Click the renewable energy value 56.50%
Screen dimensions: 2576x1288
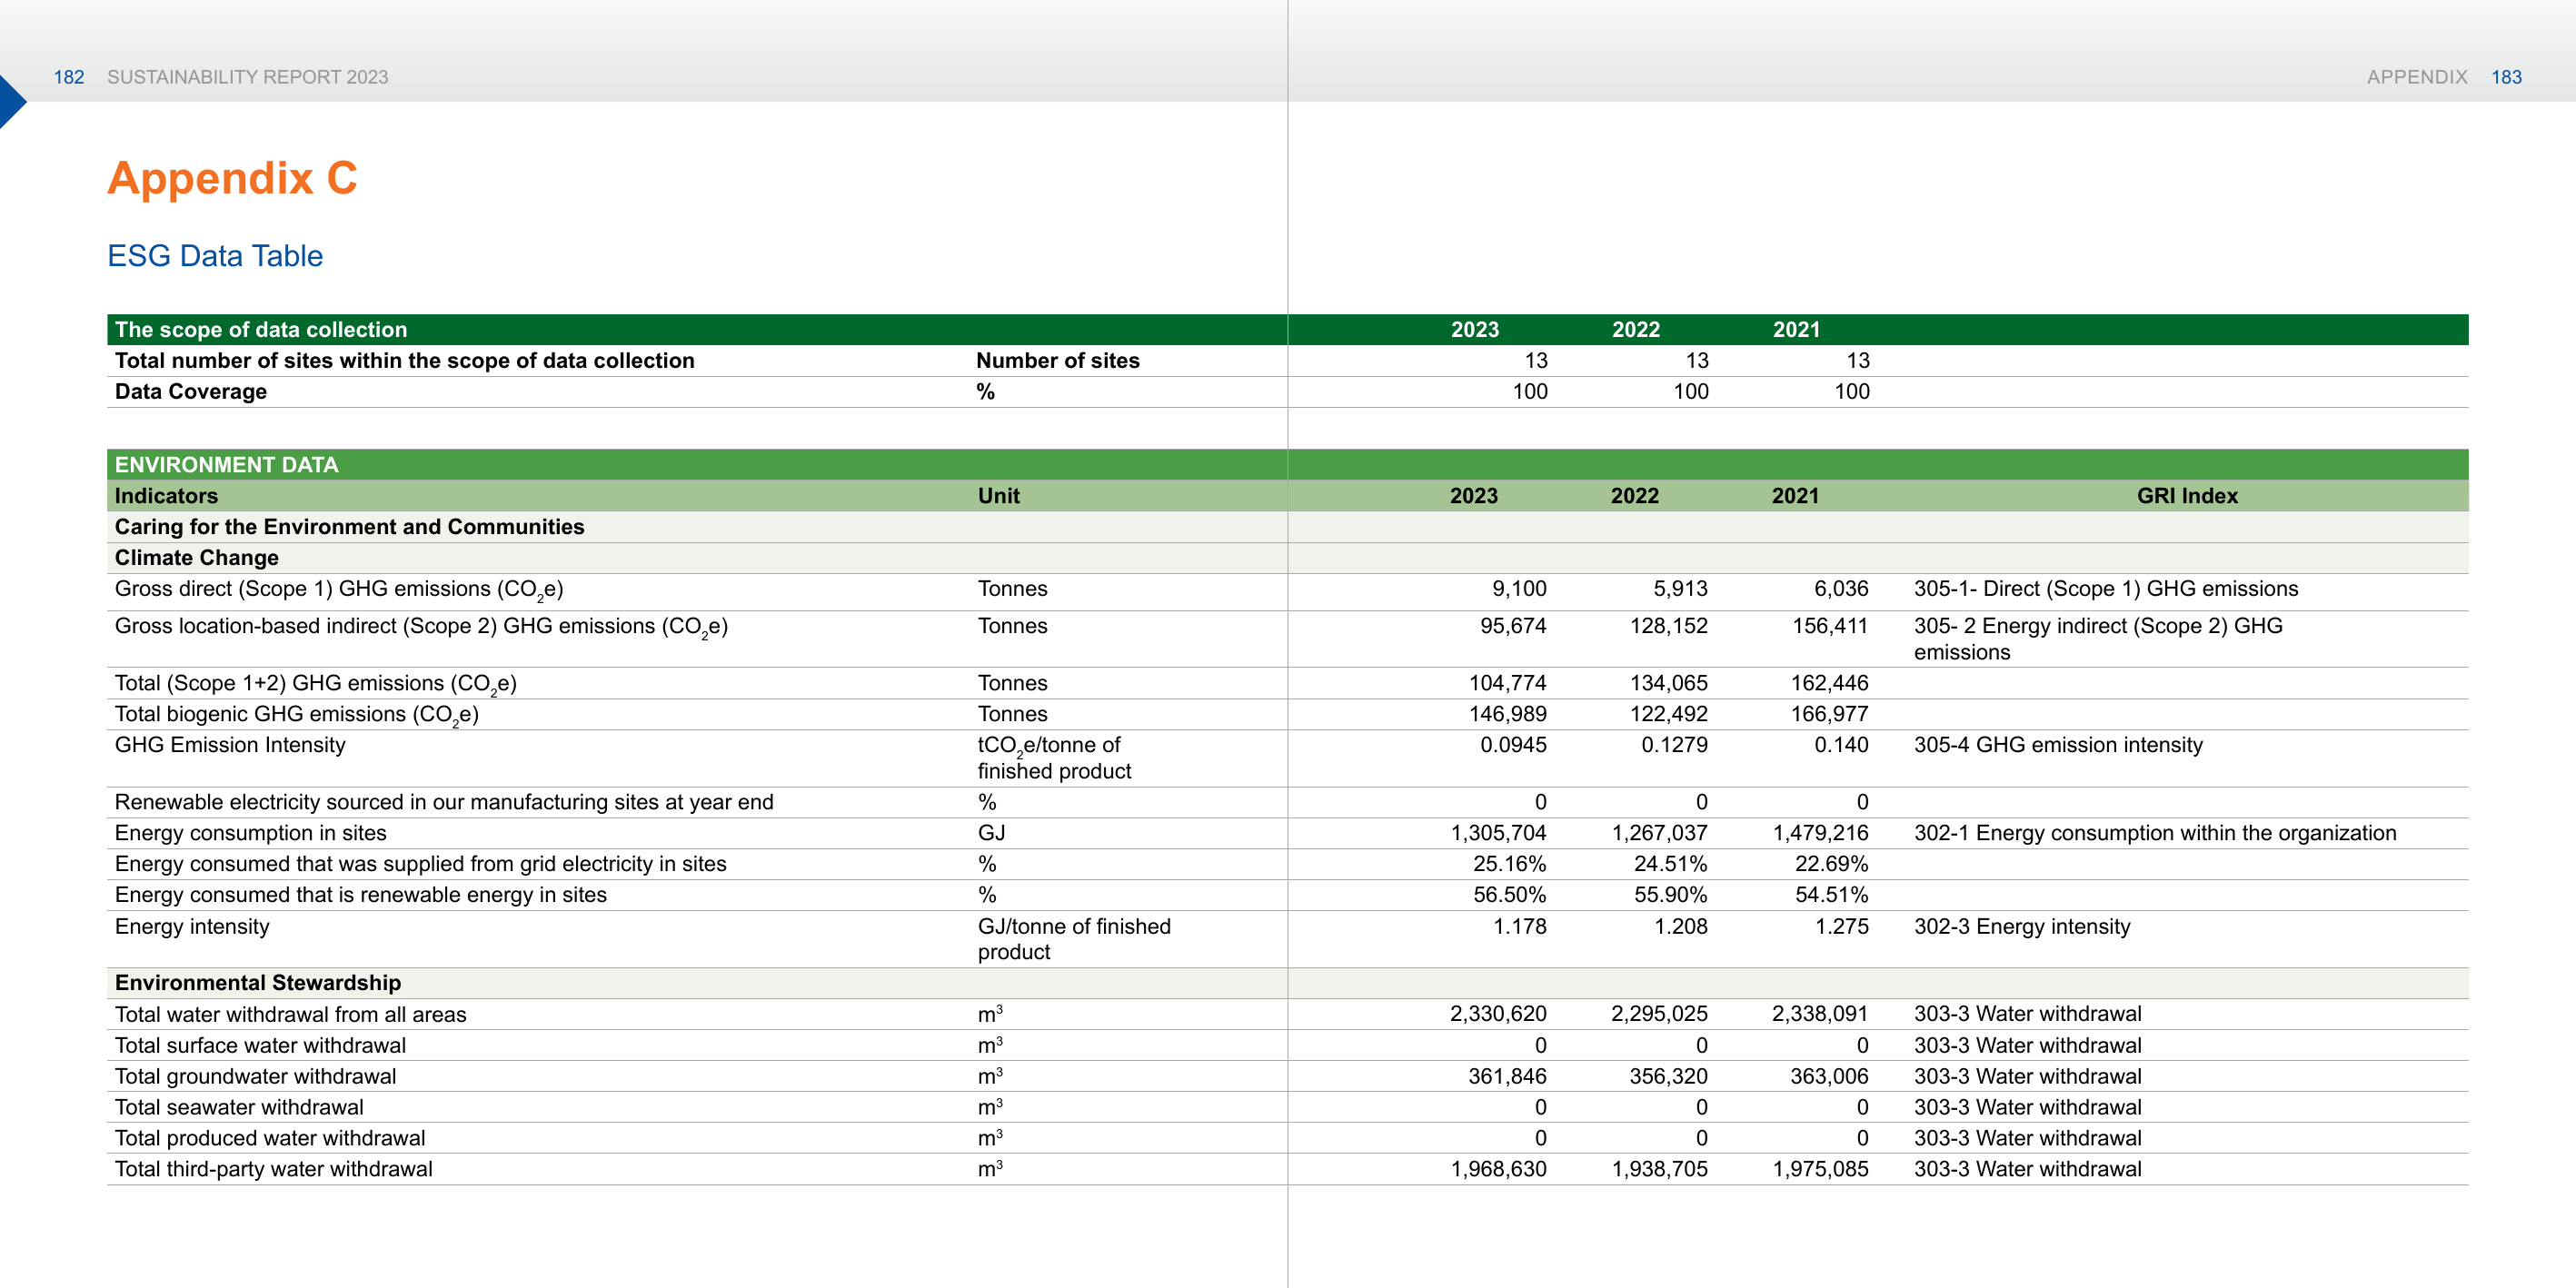pyautogui.click(x=1510, y=895)
